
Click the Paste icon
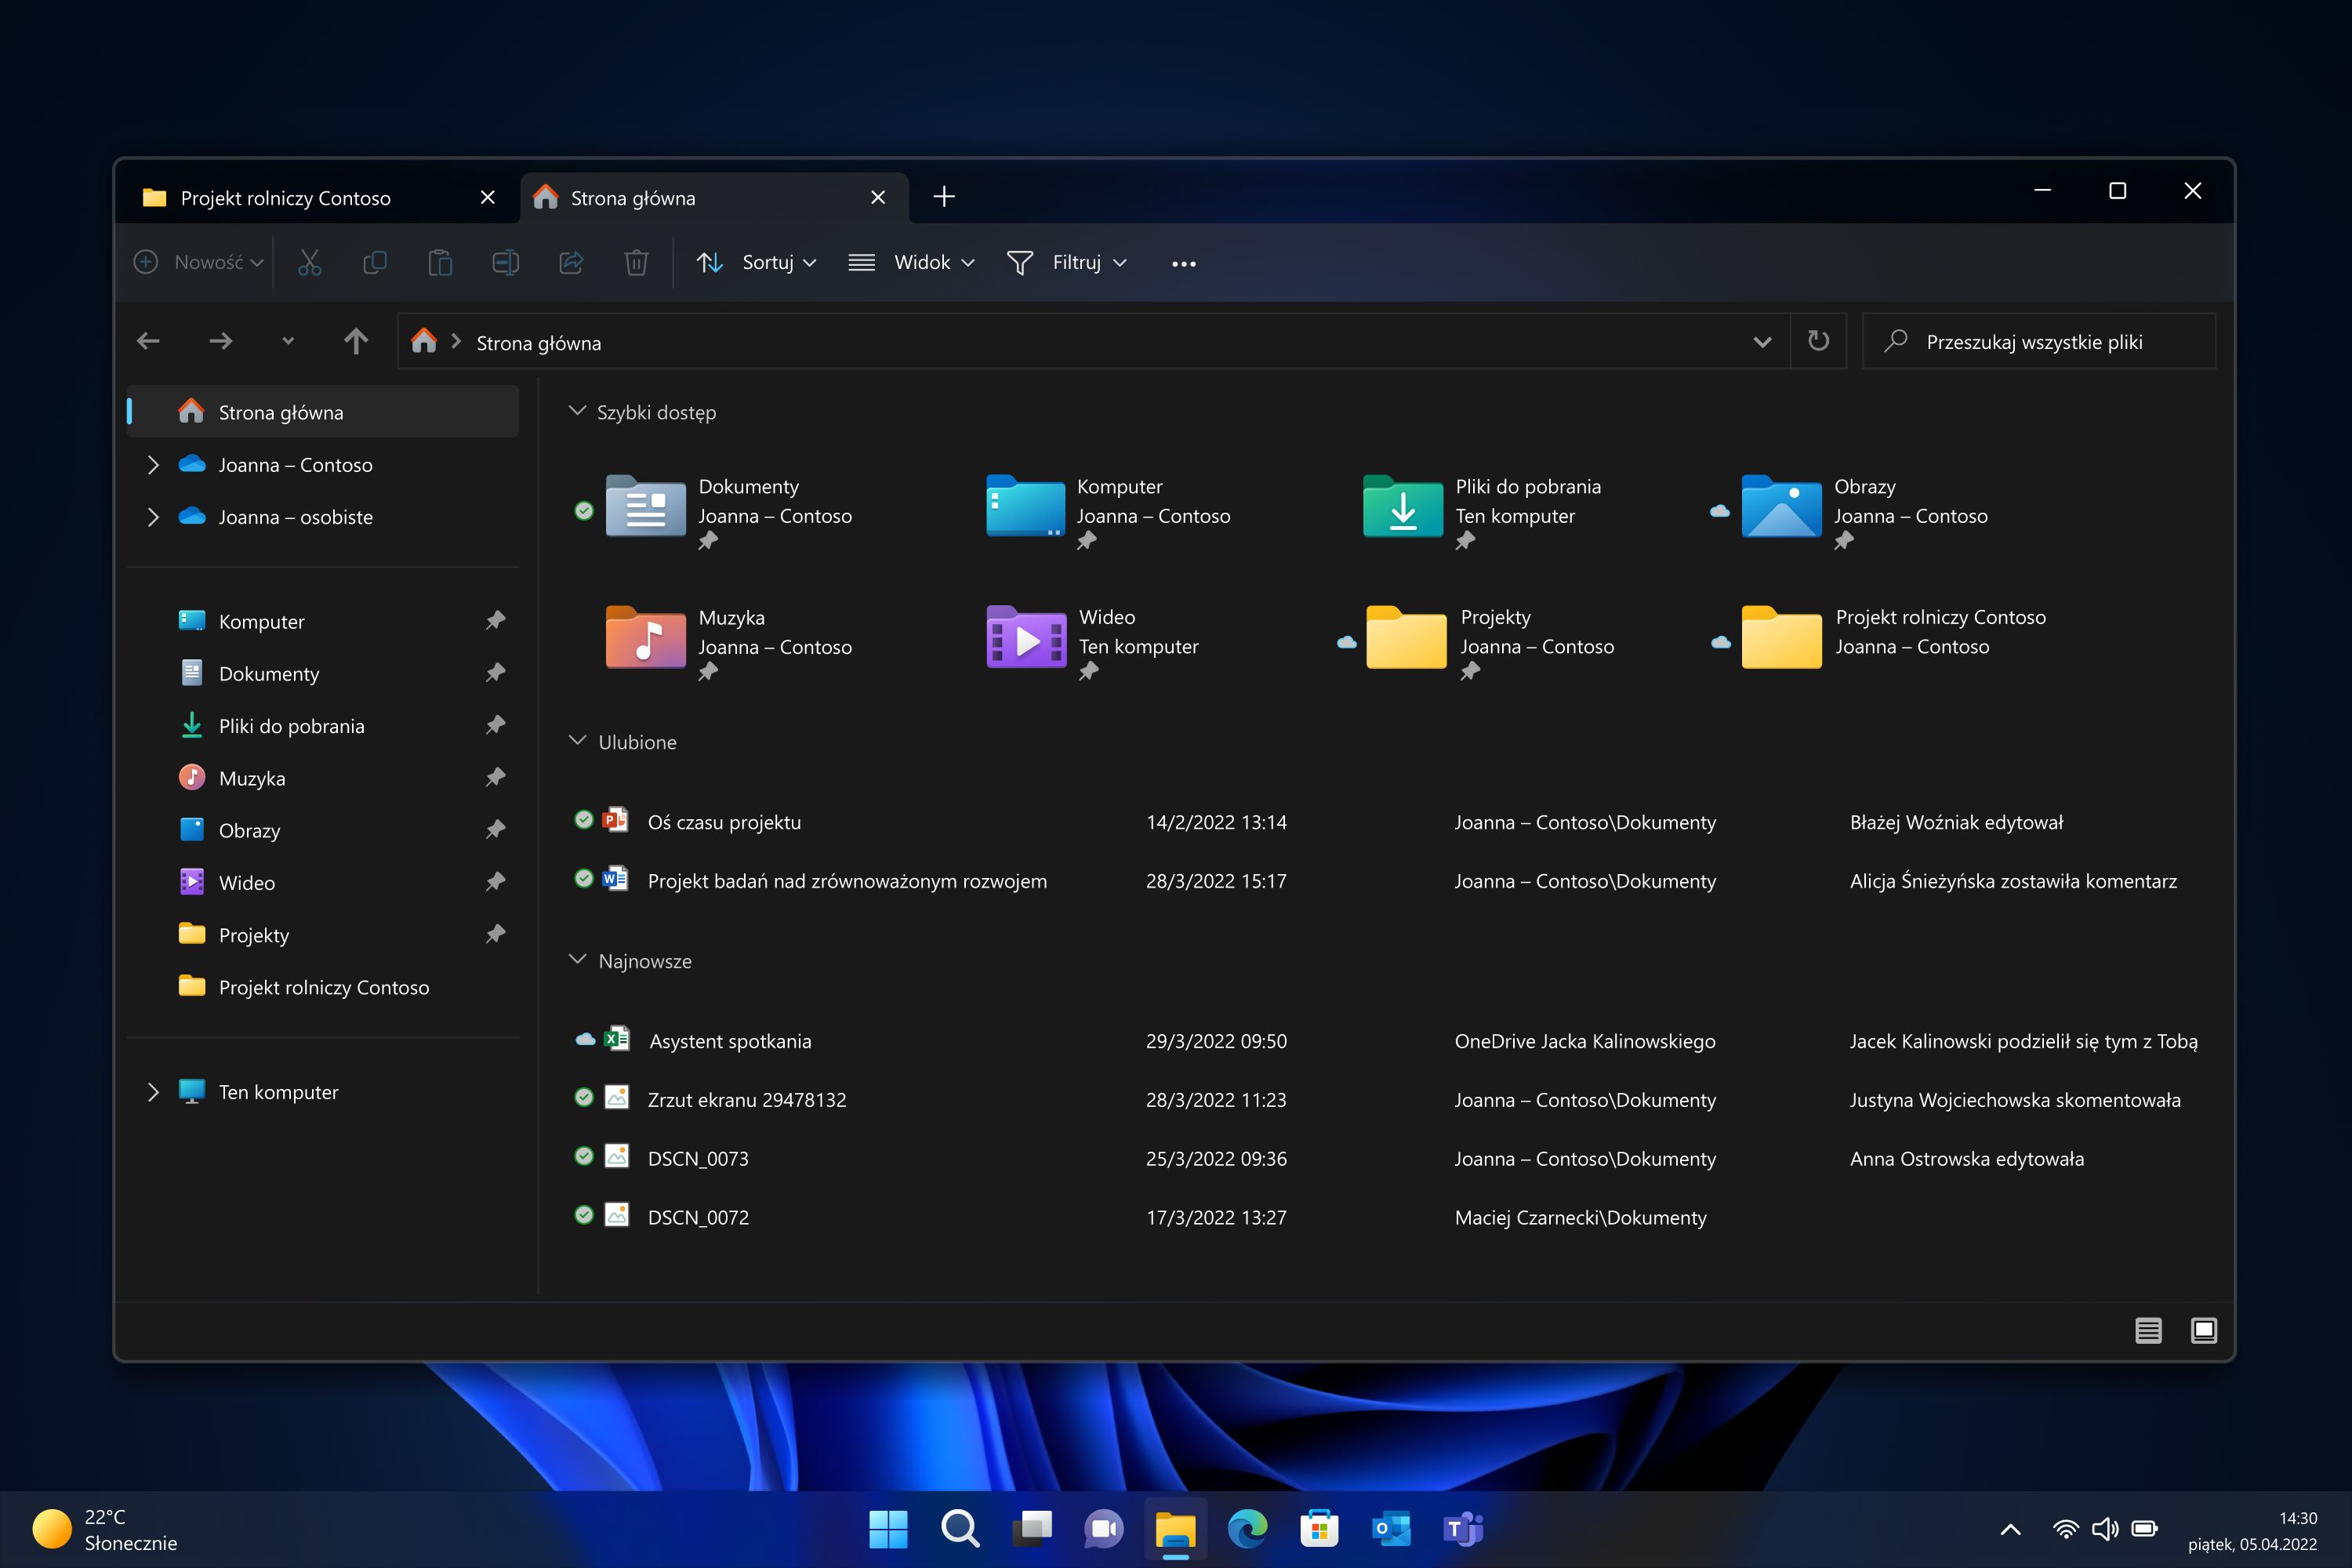440,262
